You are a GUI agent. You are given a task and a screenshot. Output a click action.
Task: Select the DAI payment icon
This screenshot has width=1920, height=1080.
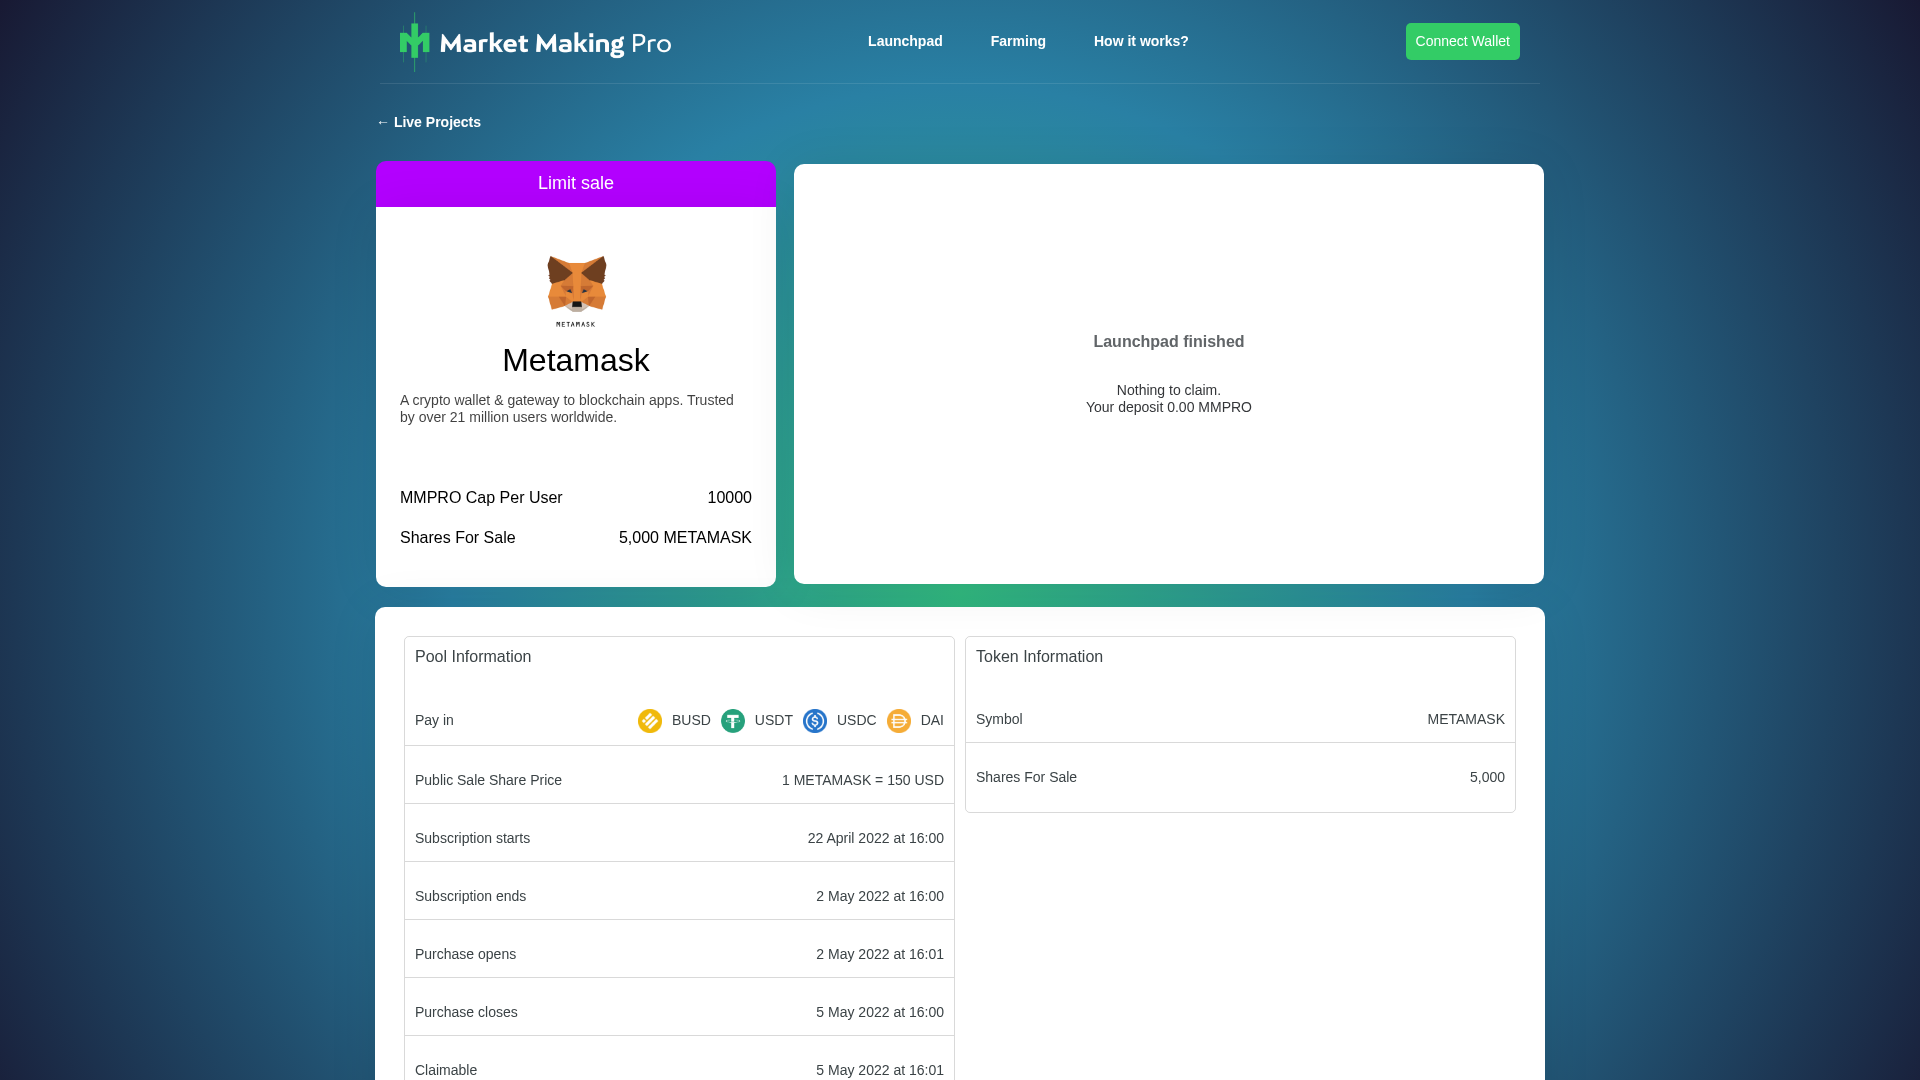(898, 720)
